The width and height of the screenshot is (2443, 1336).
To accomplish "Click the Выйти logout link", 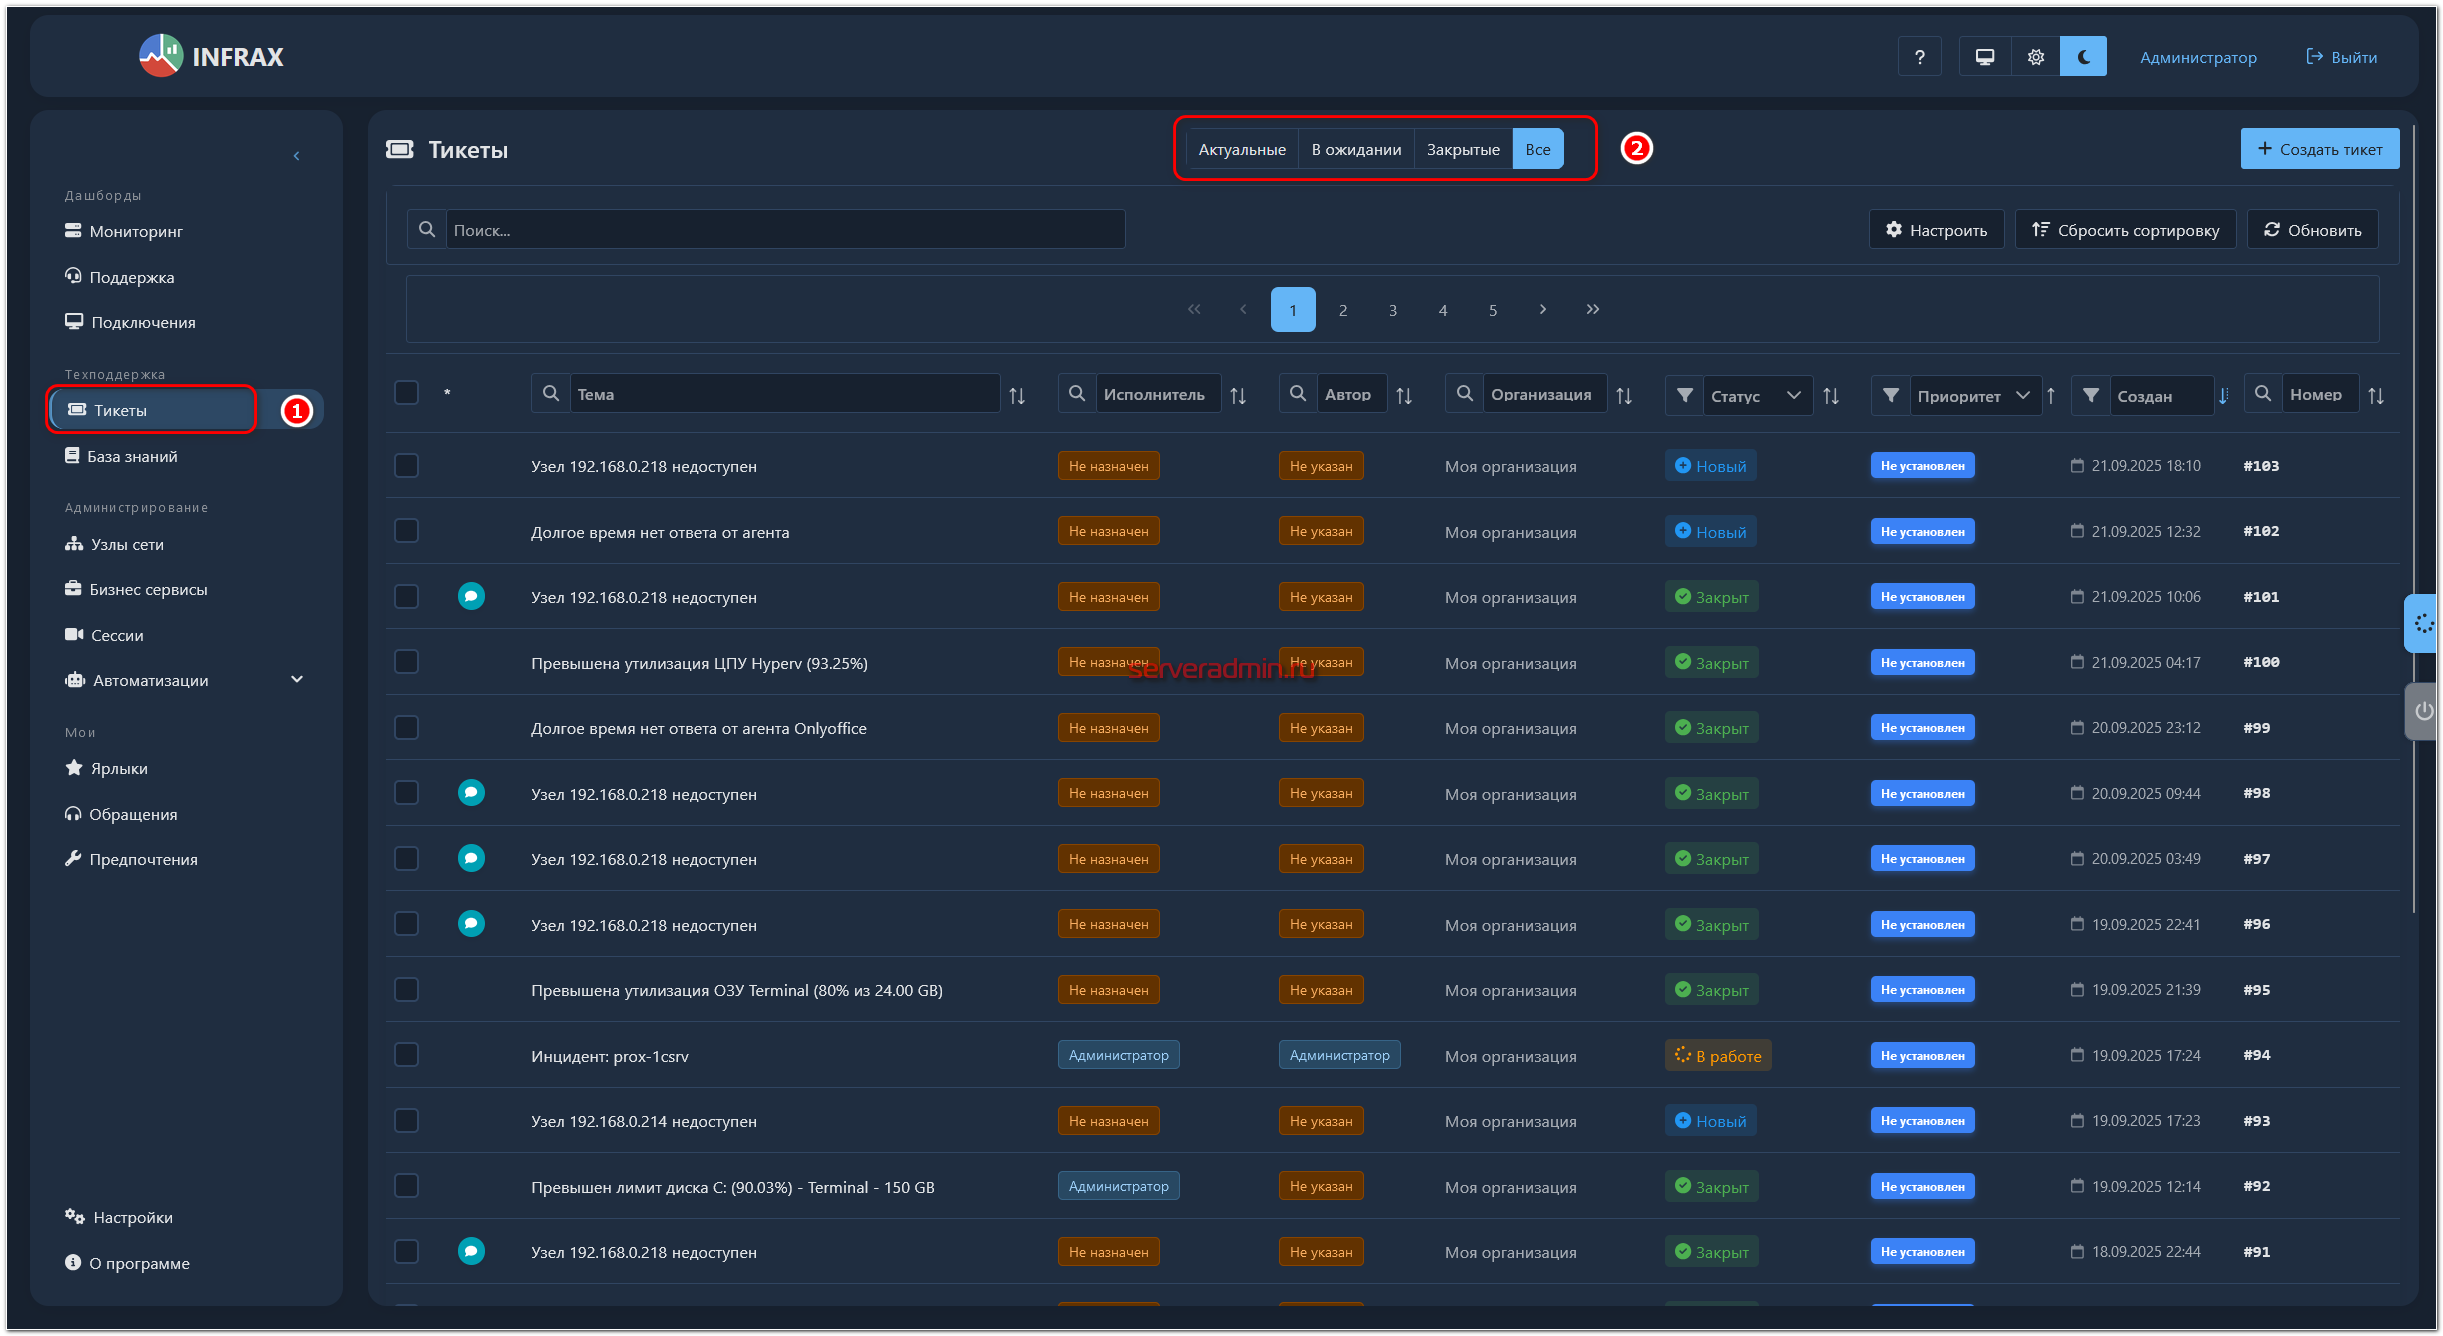I will tap(2341, 57).
